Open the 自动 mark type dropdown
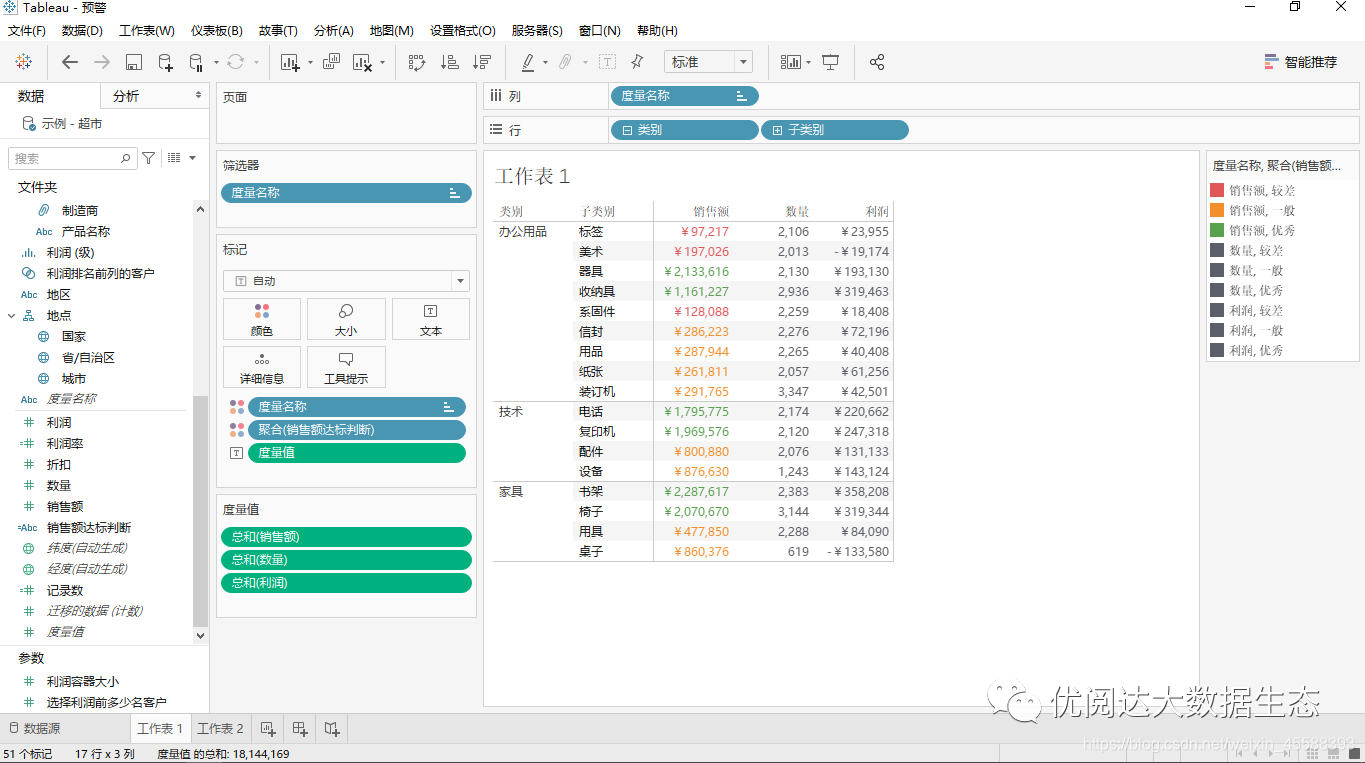Image resolution: width=1365 pixels, height=763 pixels. [x=346, y=281]
